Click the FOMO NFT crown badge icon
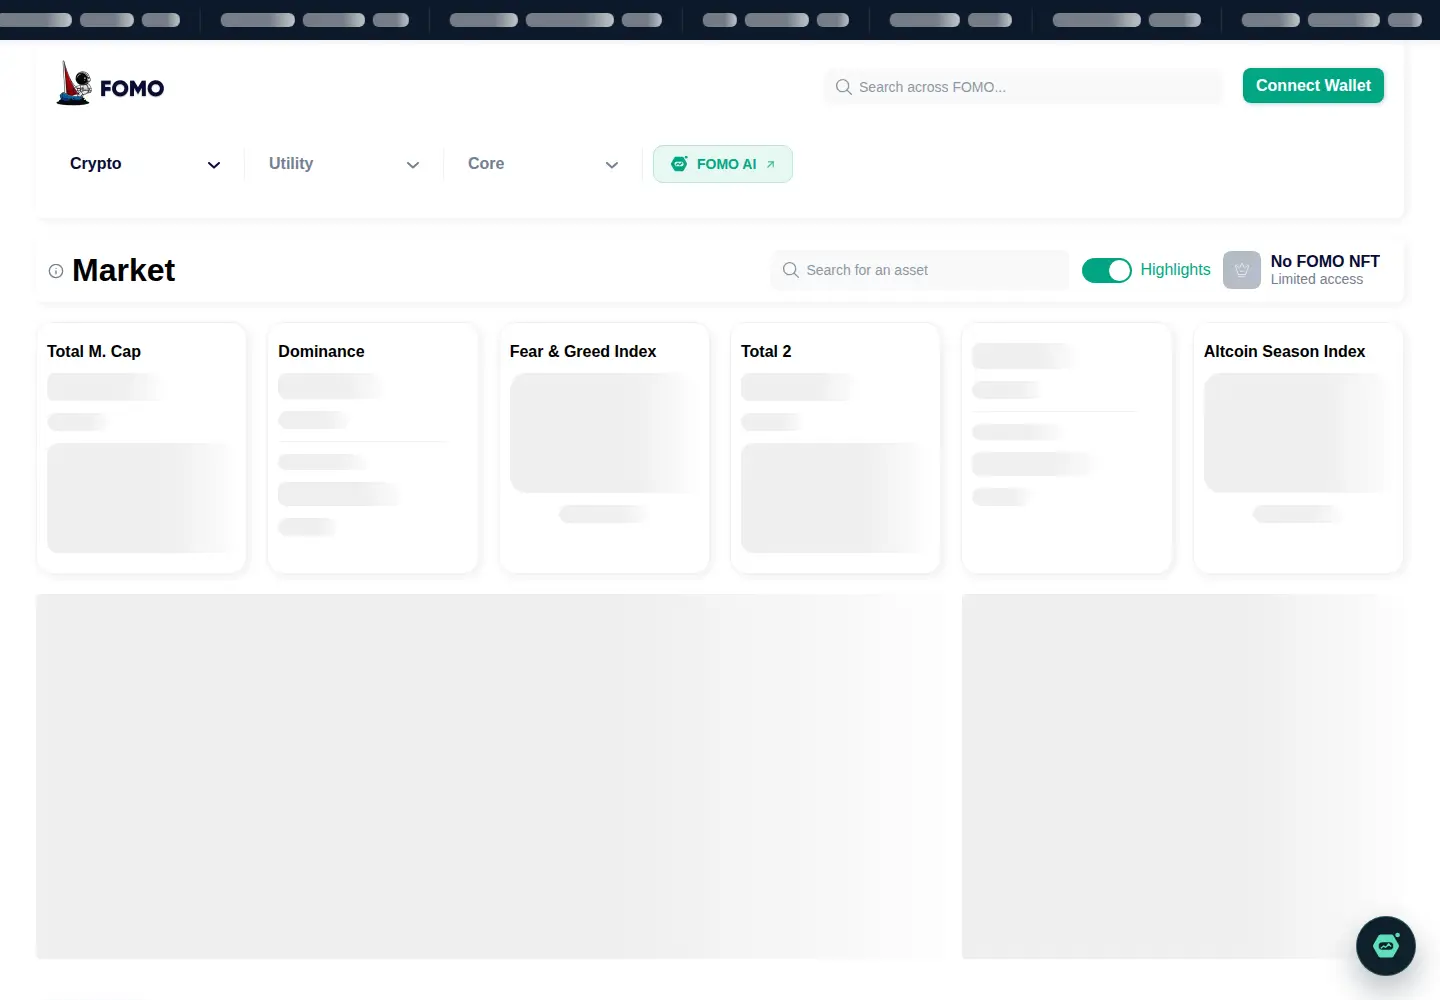 (1242, 270)
